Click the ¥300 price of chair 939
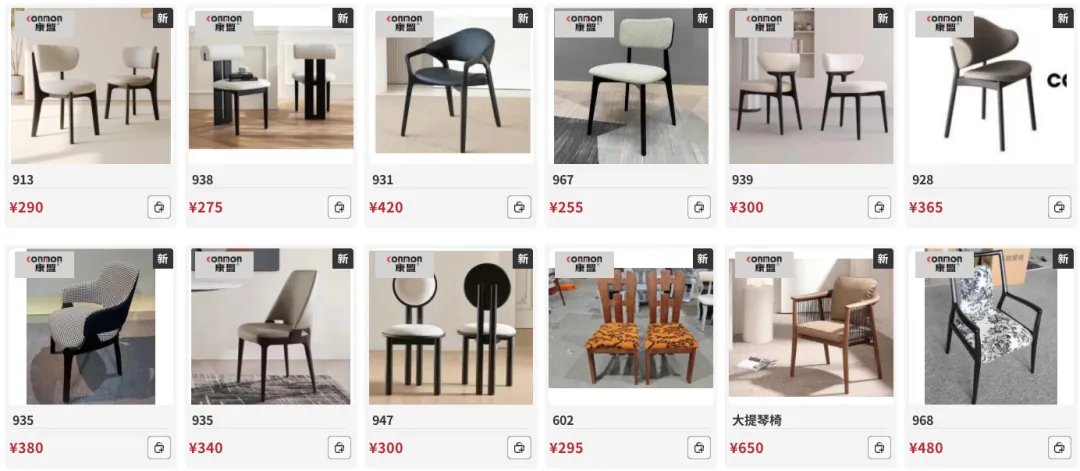Image resolution: width=1080 pixels, height=471 pixels. [747, 207]
